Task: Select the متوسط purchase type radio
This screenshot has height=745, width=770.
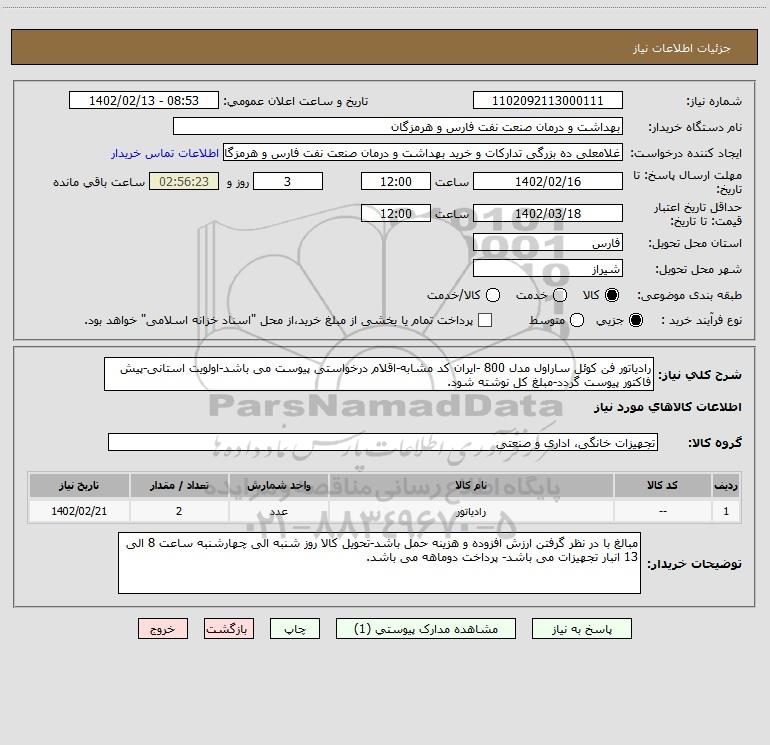Action: 577,320
